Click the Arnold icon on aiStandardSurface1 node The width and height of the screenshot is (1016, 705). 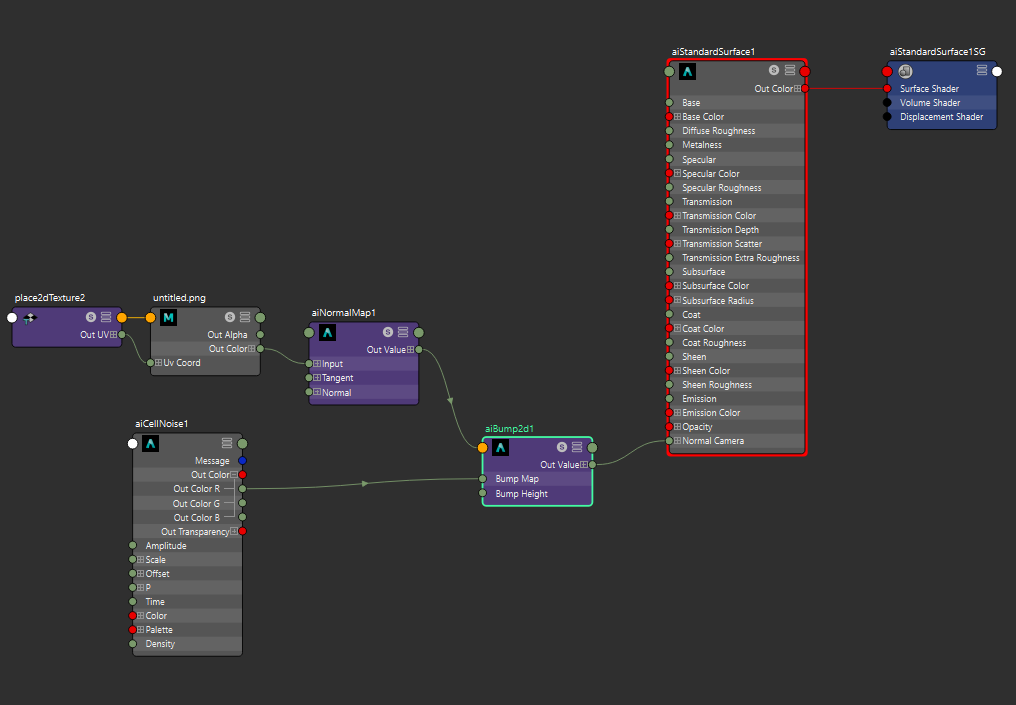click(687, 71)
